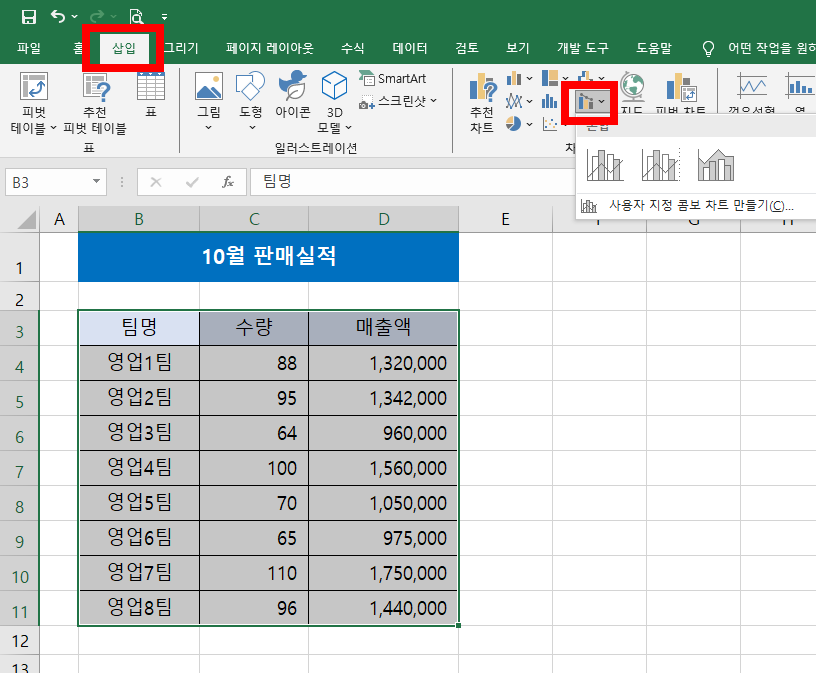Viewport: 816px width, 673px height.
Task: Click the formula bar cancel X icon
Action: tap(156, 182)
